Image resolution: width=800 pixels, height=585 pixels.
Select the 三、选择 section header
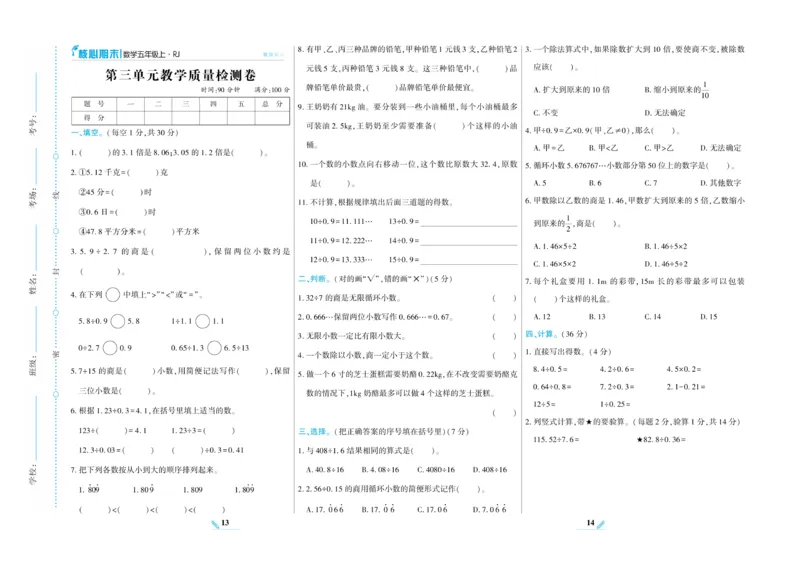(313, 430)
